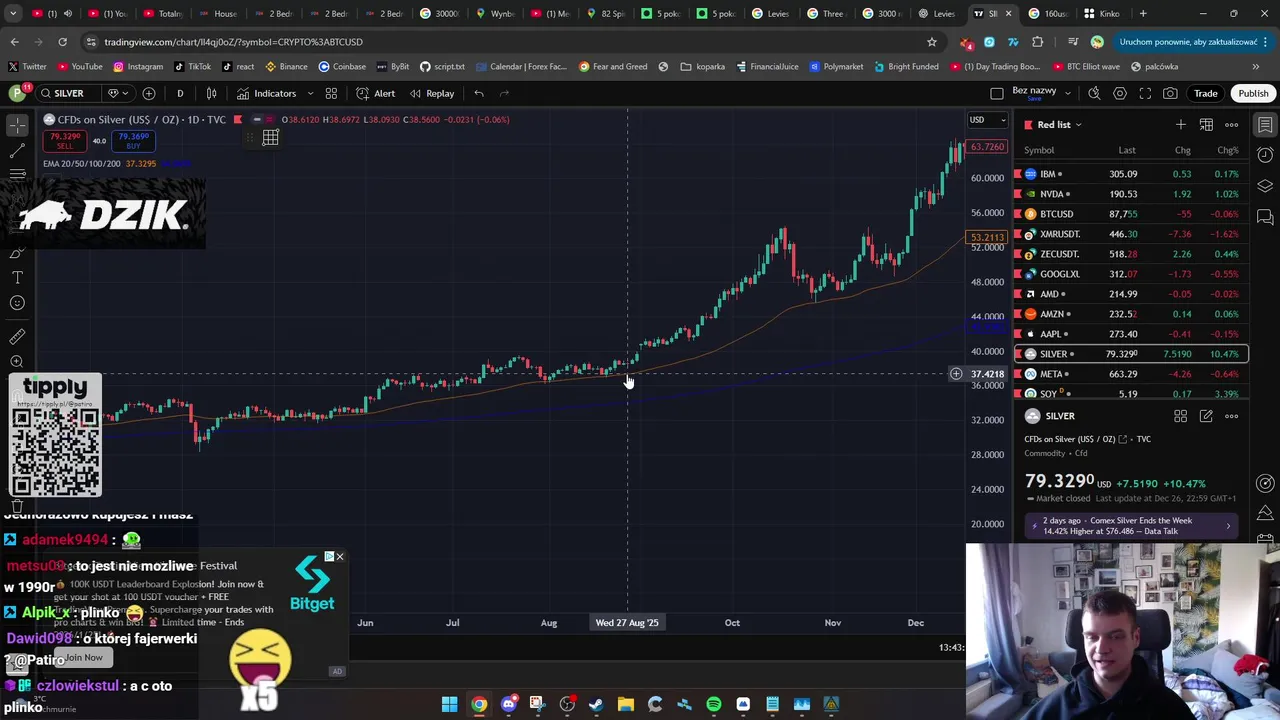
Task: Open Watchlist panel icon in right sidebar
Action: 1265,125
